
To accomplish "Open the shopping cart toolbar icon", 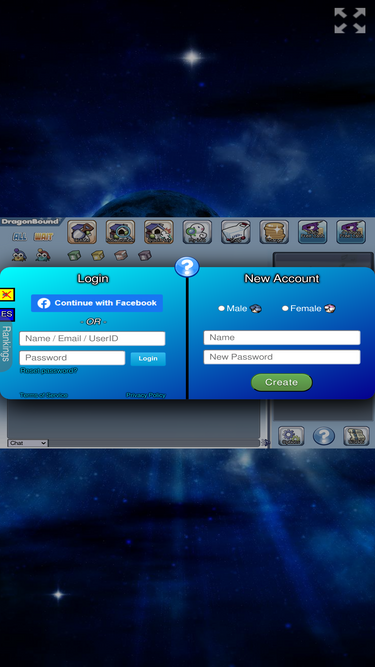I will [236, 232].
